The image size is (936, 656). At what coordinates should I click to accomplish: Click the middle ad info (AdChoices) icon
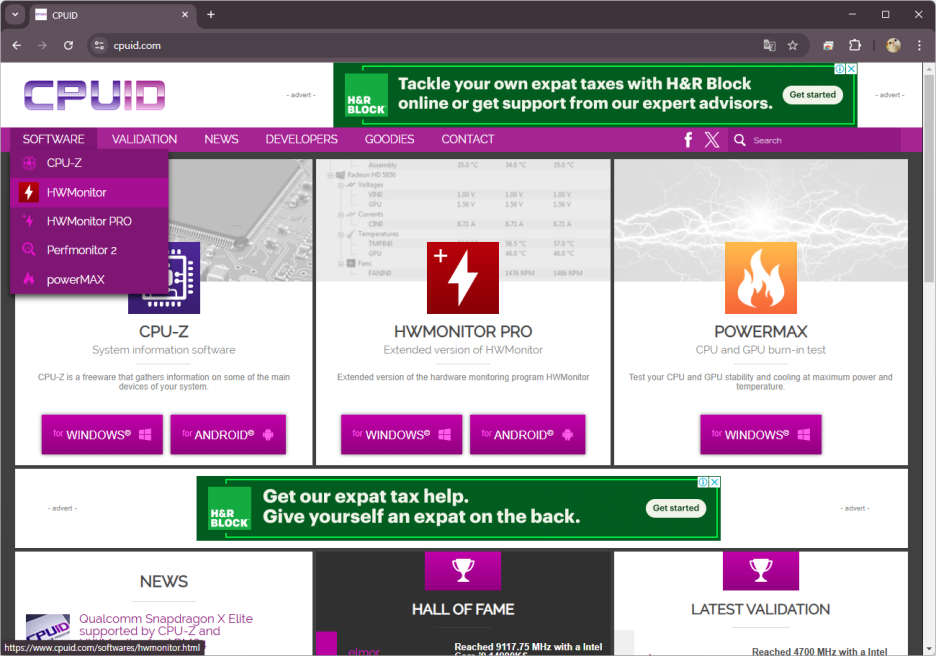click(703, 482)
